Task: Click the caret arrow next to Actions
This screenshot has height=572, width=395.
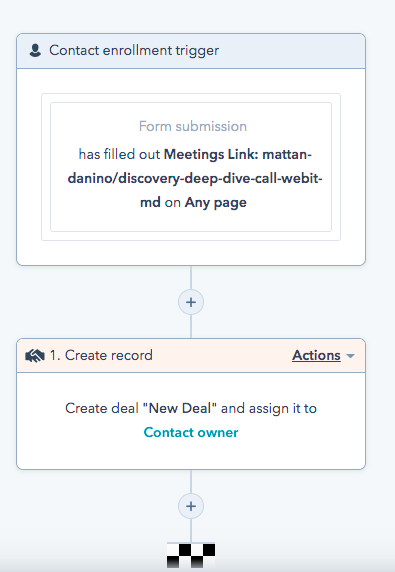Action: point(350,356)
